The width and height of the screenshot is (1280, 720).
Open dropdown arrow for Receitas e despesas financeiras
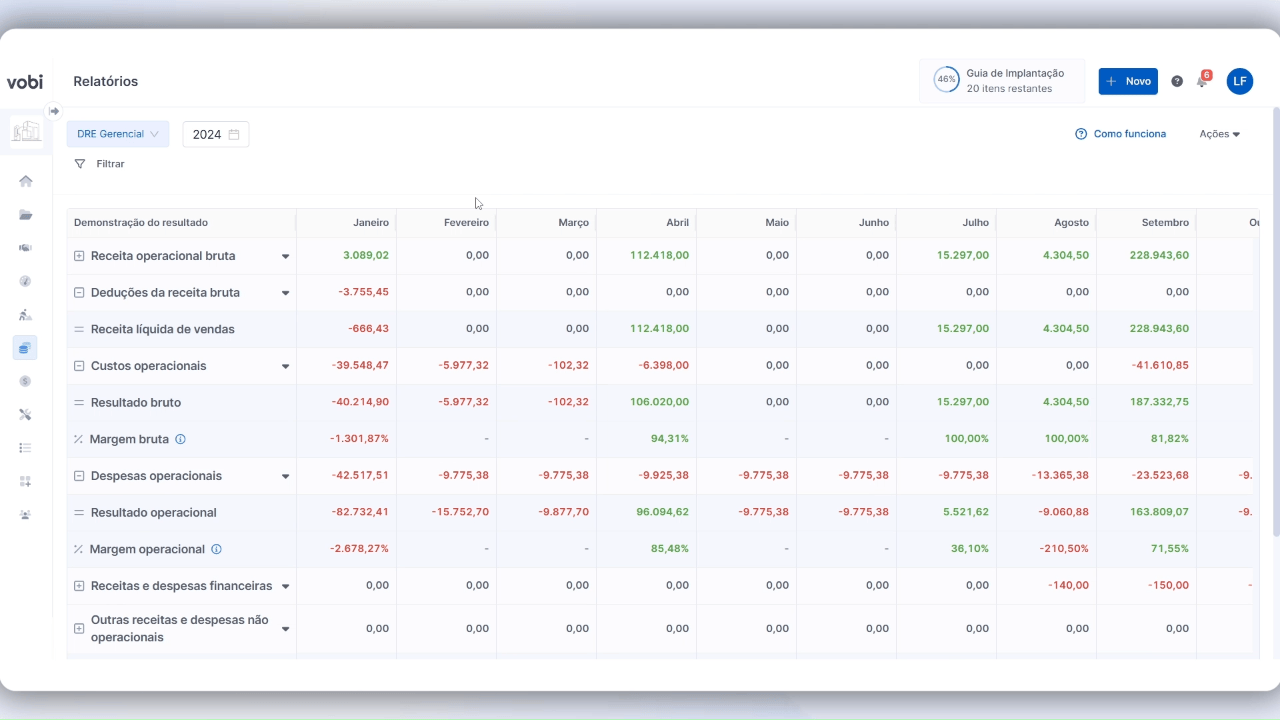285,587
